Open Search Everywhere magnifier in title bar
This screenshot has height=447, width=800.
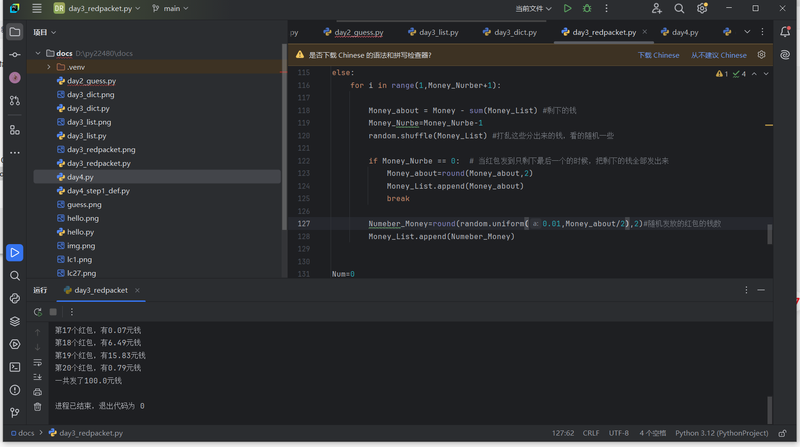point(679,8)
